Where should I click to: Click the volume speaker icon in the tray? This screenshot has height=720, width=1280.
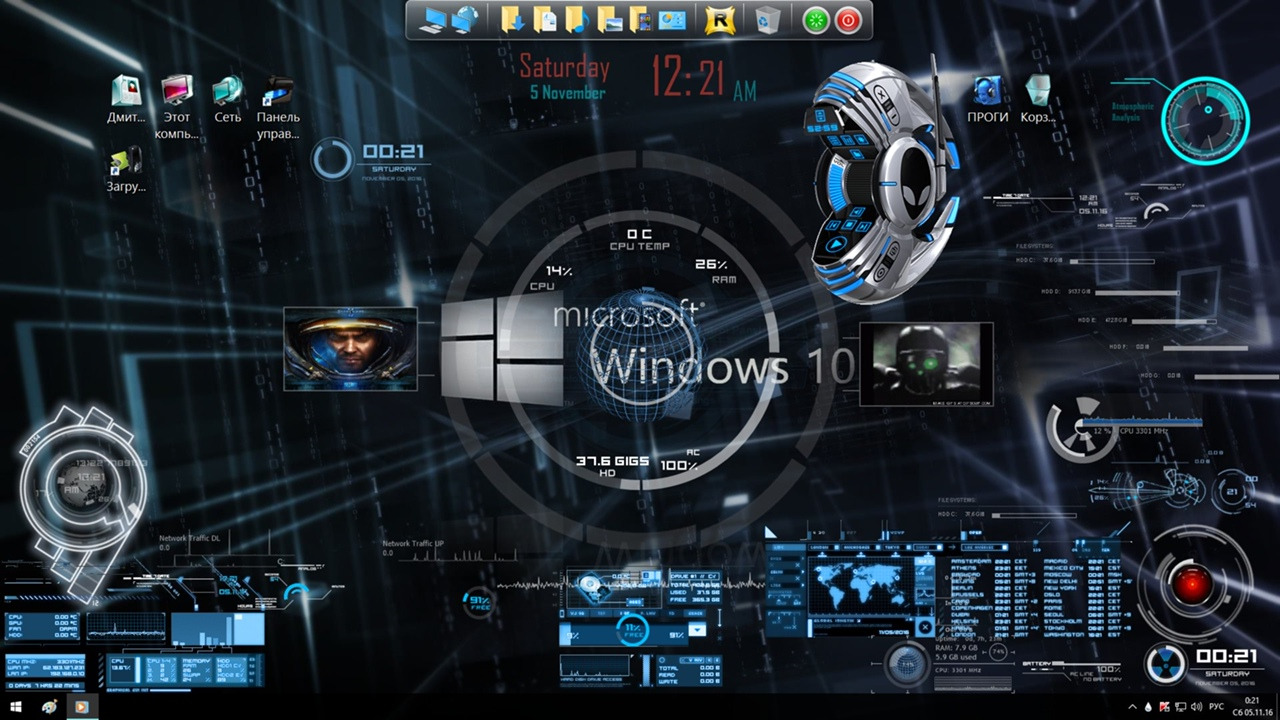(1197, 707)
